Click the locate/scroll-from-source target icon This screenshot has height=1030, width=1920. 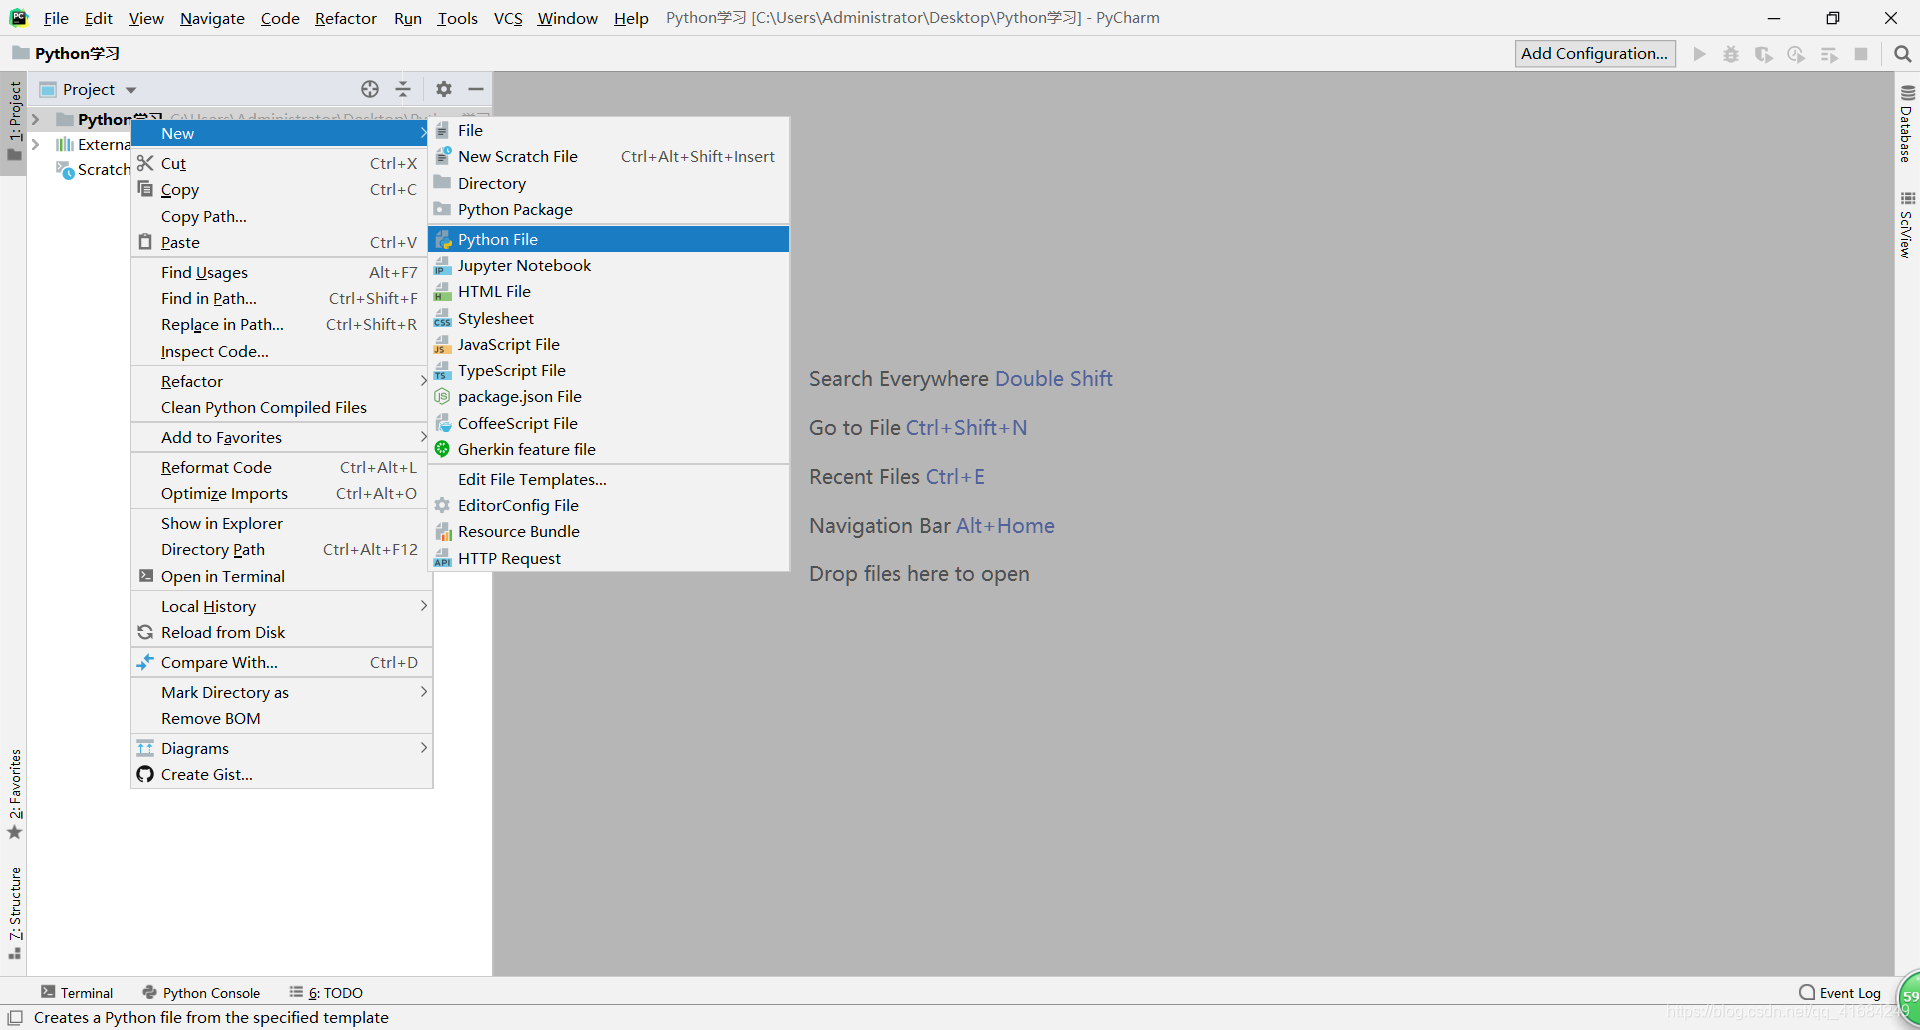click(370, 89)
